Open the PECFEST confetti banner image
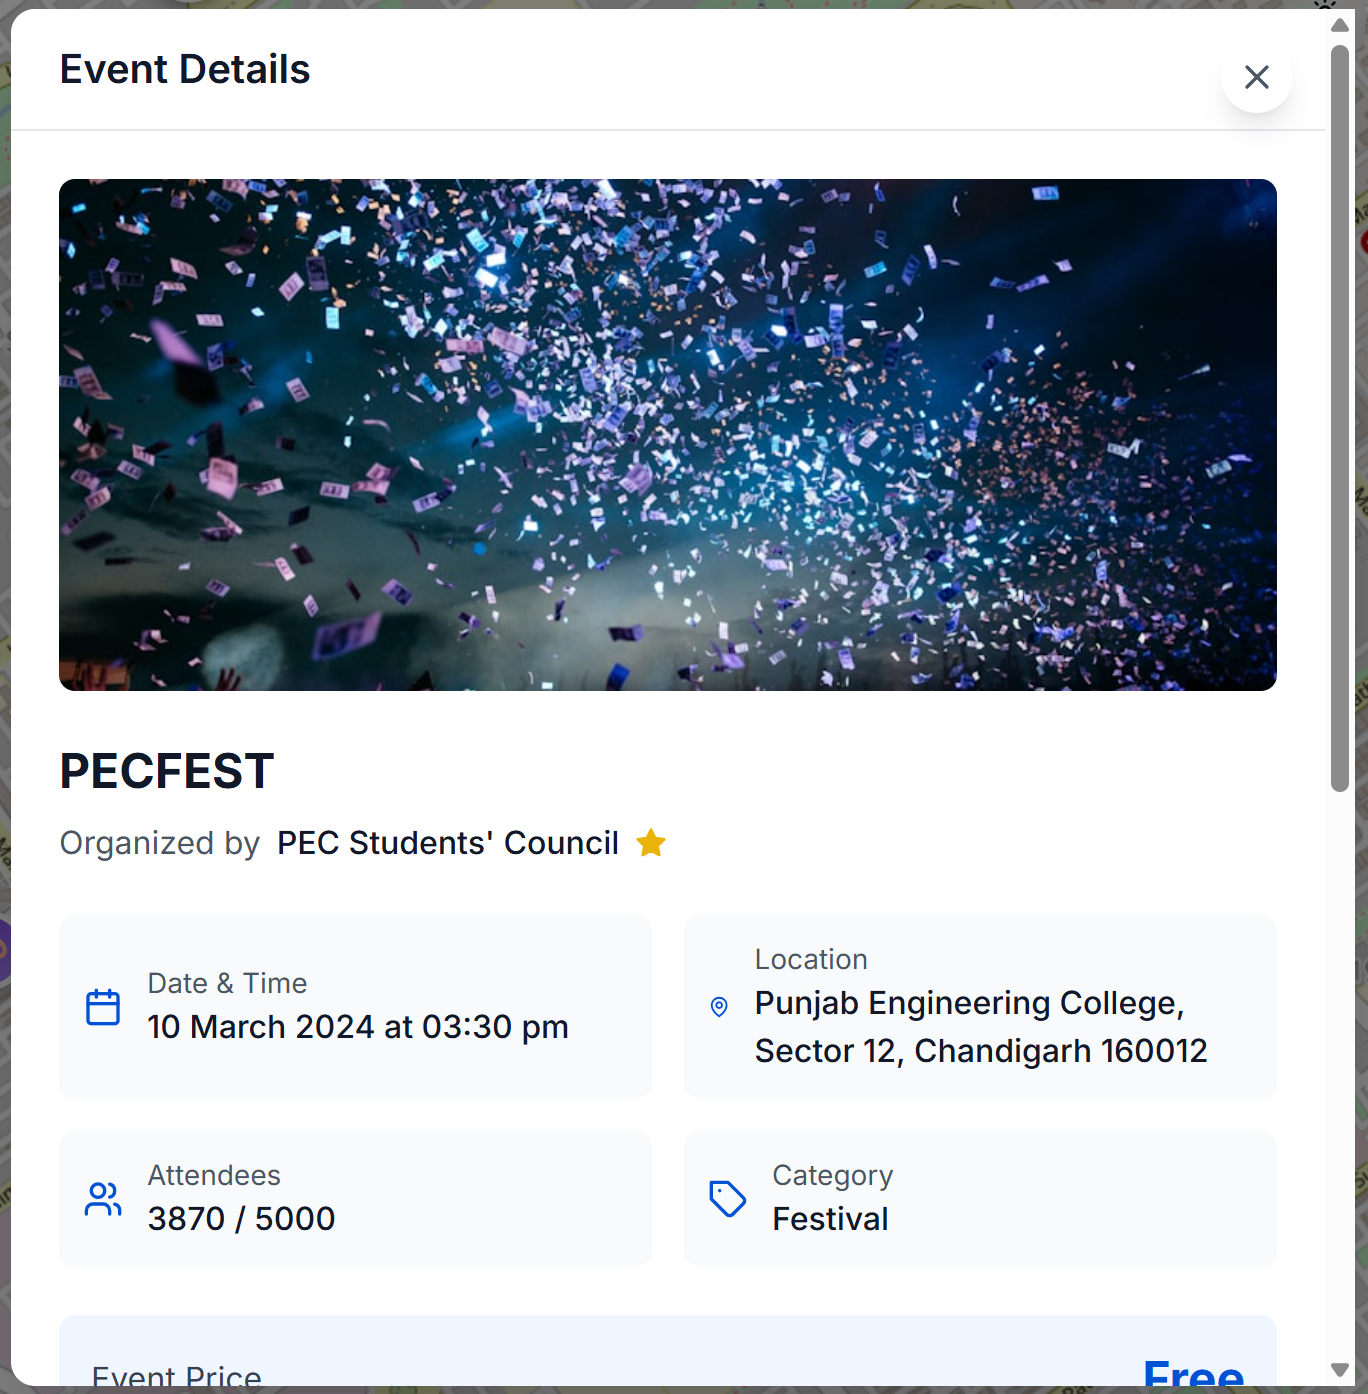The width and height of the screenshot is (1368, 1394). tap(668, 434)
